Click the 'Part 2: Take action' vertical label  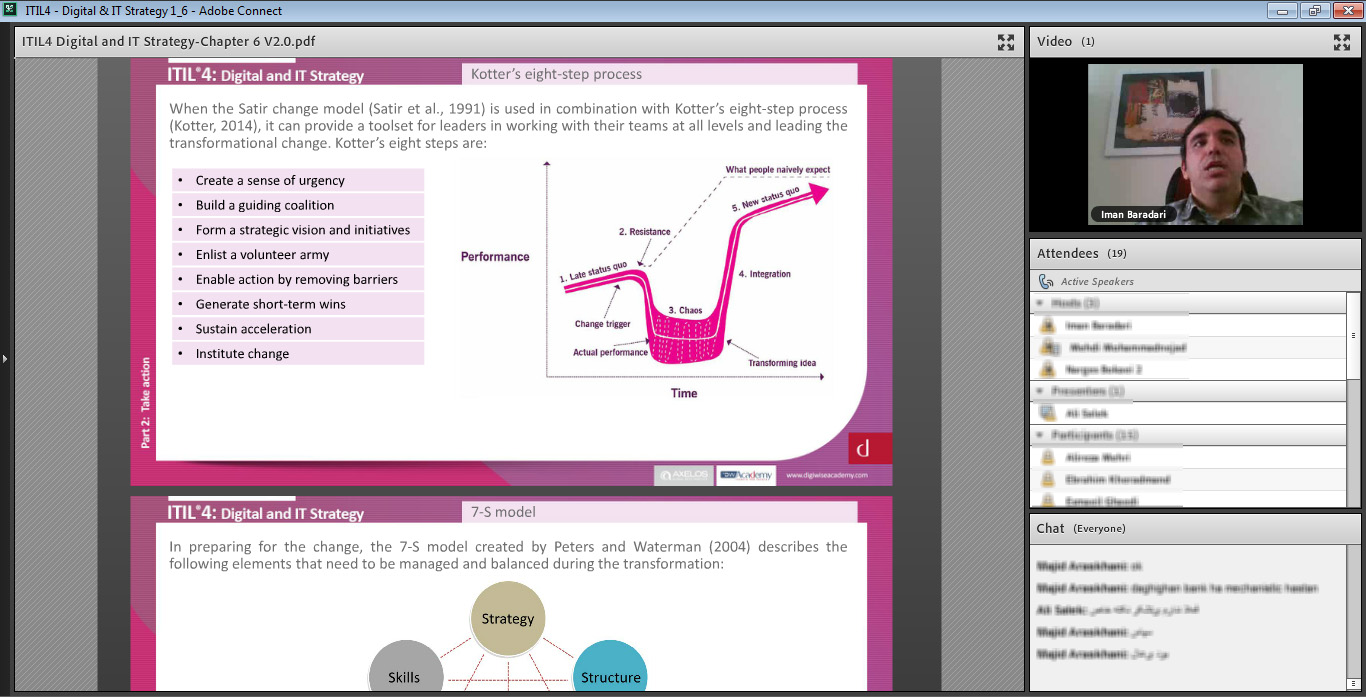tap(145, 402)
